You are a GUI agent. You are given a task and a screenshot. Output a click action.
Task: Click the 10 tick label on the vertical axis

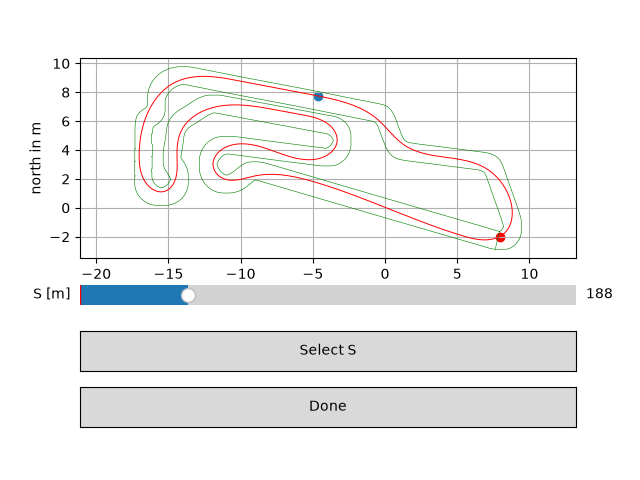point(61,64)
